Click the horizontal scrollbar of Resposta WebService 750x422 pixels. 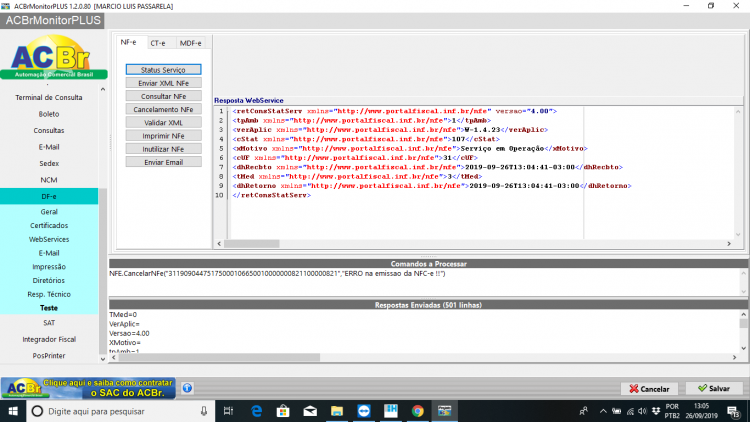click(x=474, y=244)
